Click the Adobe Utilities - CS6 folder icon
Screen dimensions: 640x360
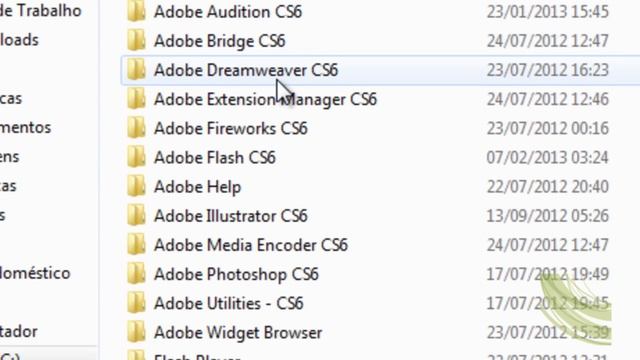pos(136,303)
